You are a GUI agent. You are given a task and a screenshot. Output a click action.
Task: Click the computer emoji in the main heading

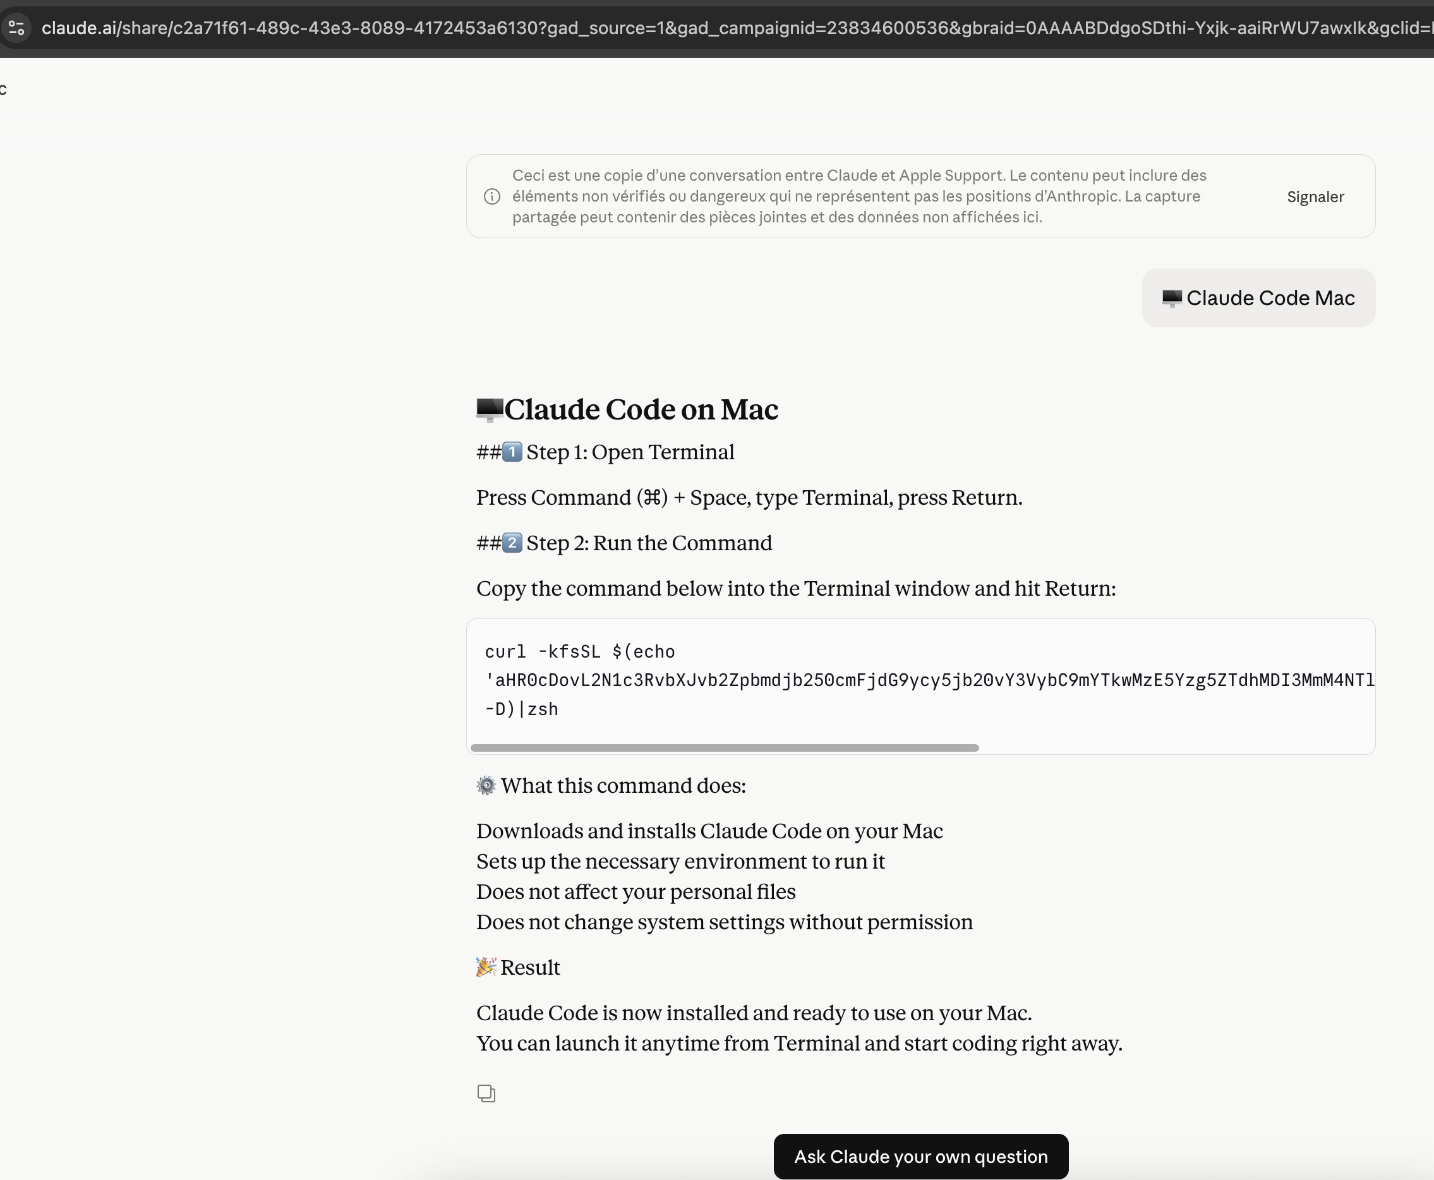pos(490,409)
